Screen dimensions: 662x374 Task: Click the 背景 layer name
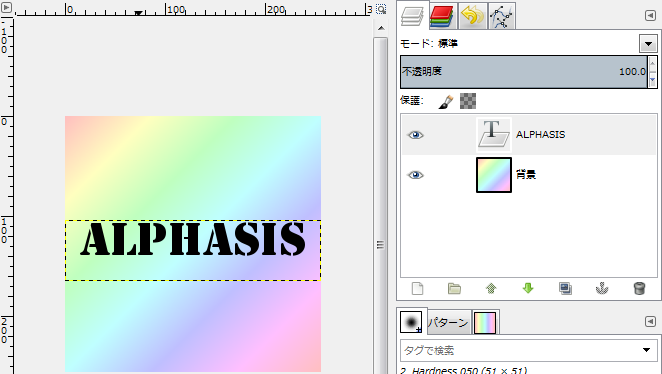click(526, 175)
